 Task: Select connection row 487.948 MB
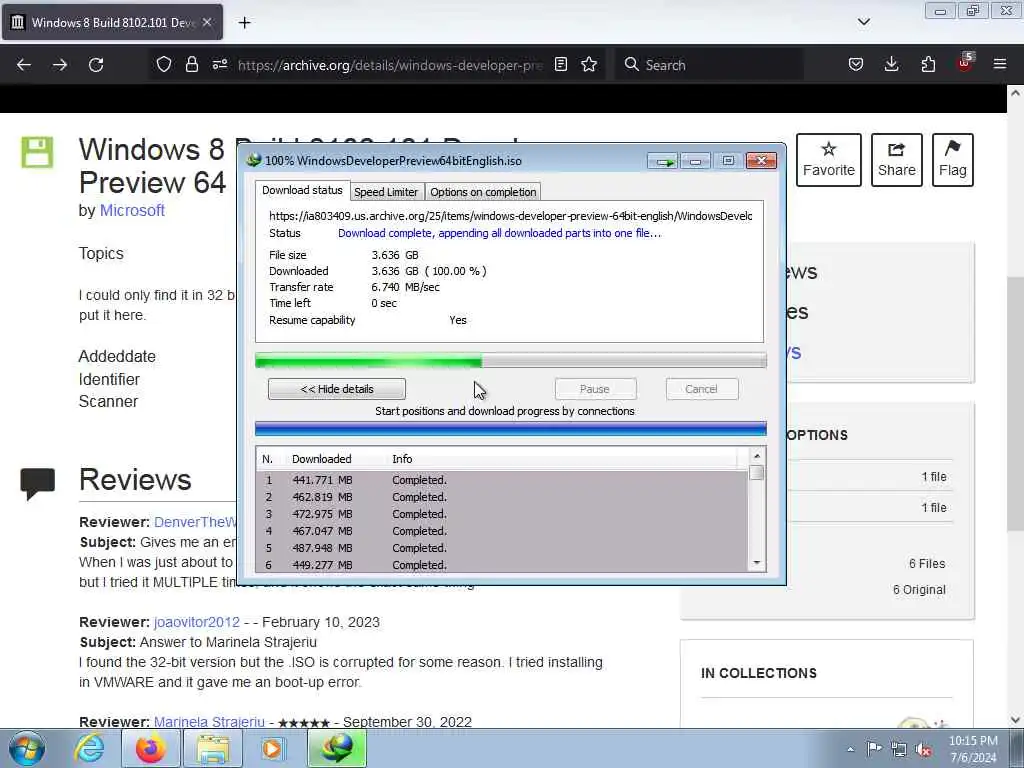pos(502,548)
